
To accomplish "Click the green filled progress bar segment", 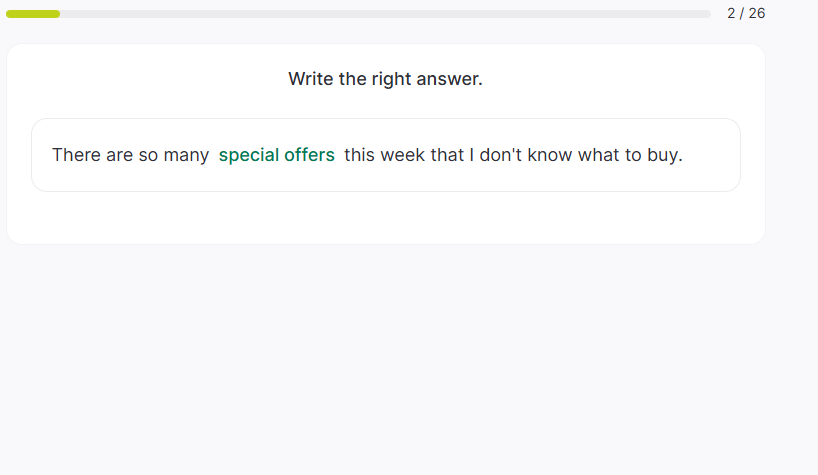I will (x=33, y=14).
